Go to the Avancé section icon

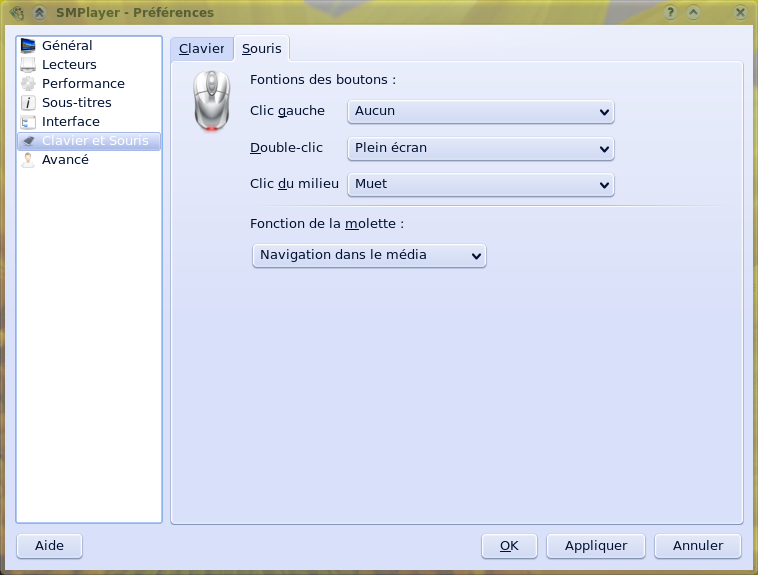click(28, 160)
